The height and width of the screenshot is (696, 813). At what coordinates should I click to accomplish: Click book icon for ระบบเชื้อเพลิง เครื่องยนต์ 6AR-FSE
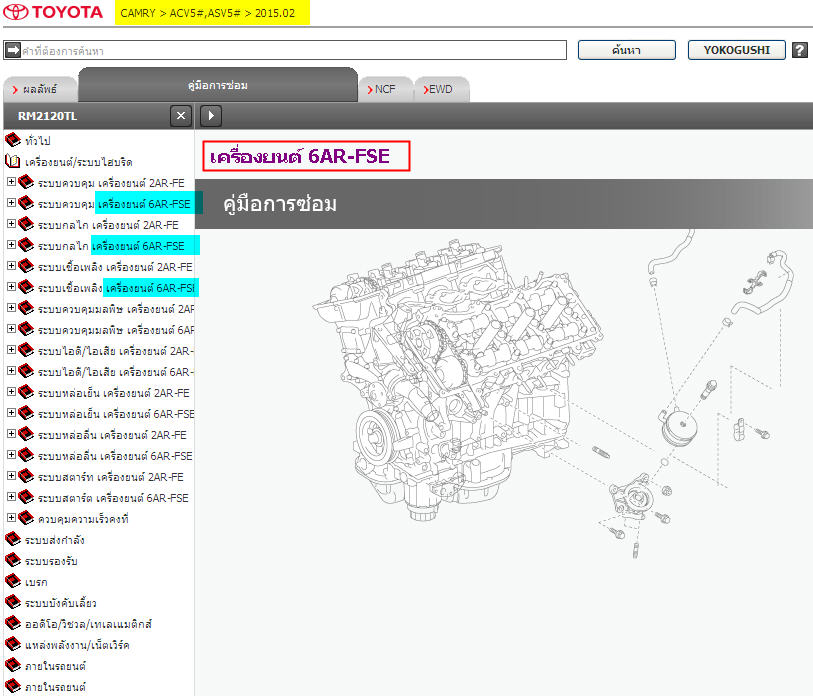26,287
